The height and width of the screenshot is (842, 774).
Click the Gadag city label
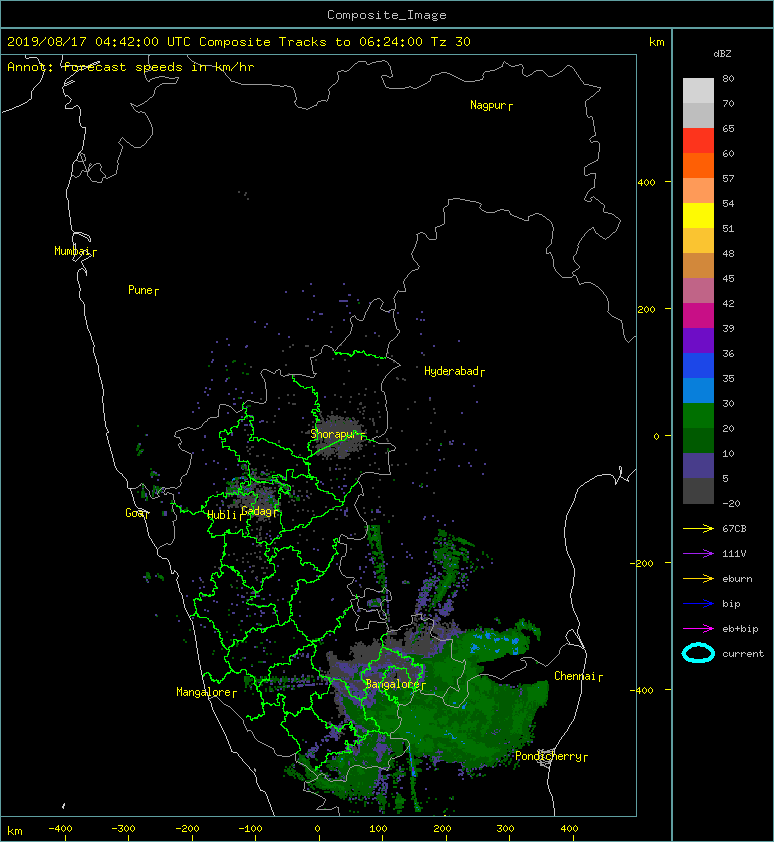(x=257, y=511)
